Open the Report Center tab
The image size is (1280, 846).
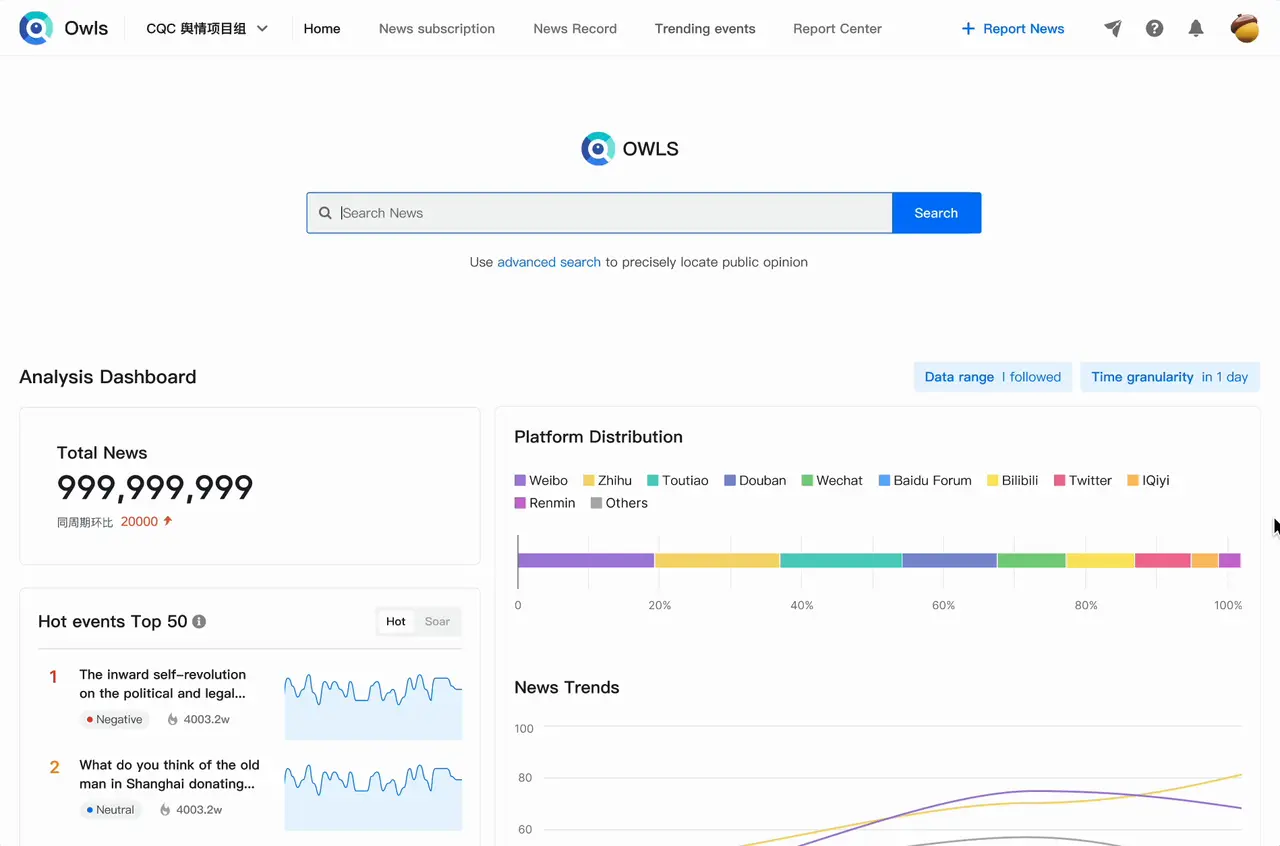click(837, 29)
